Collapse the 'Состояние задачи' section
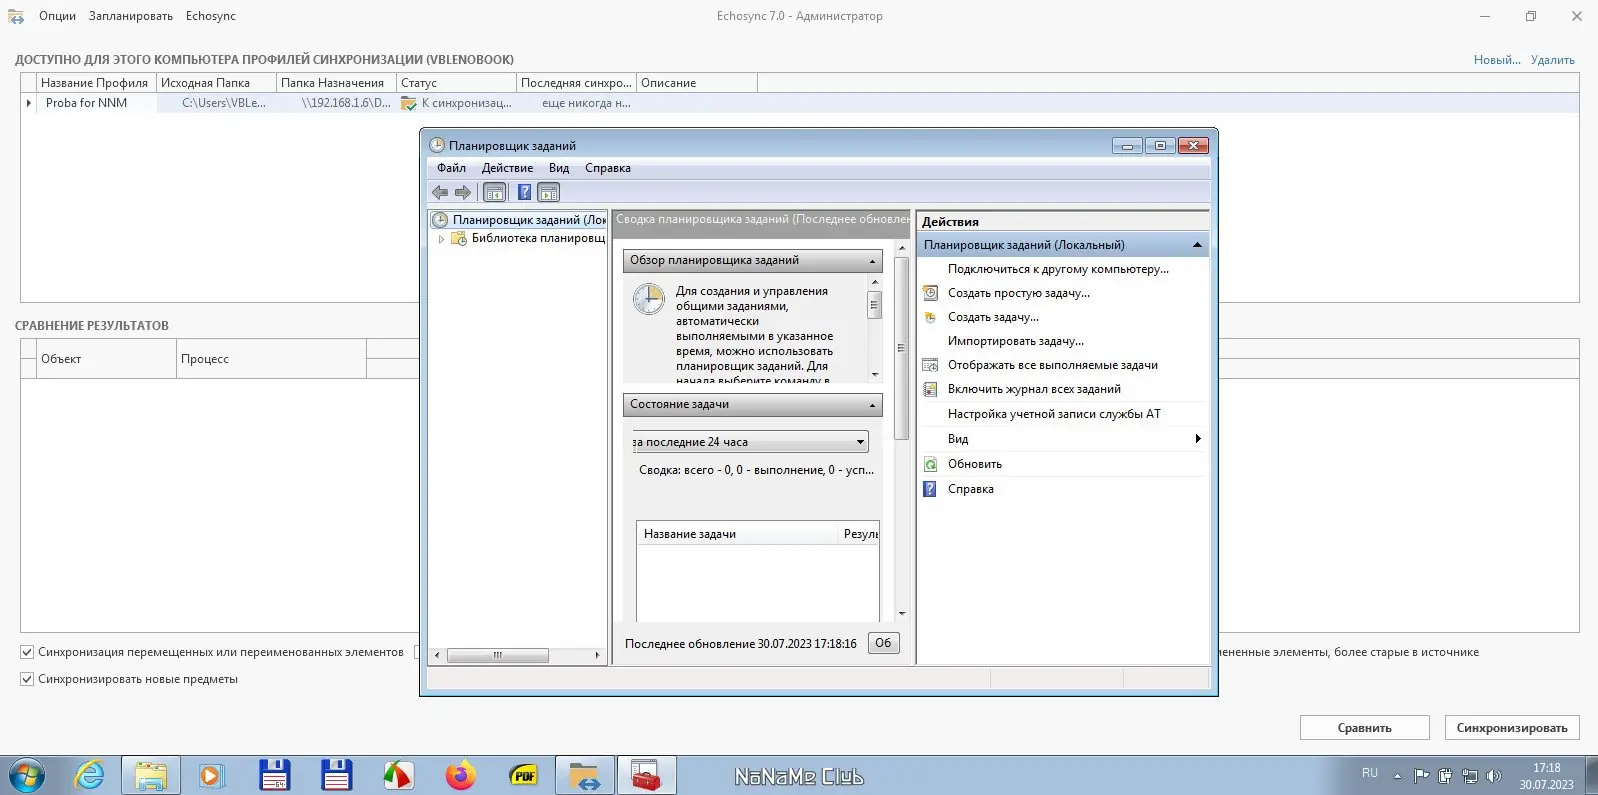1598x795 pixels. 872,405
